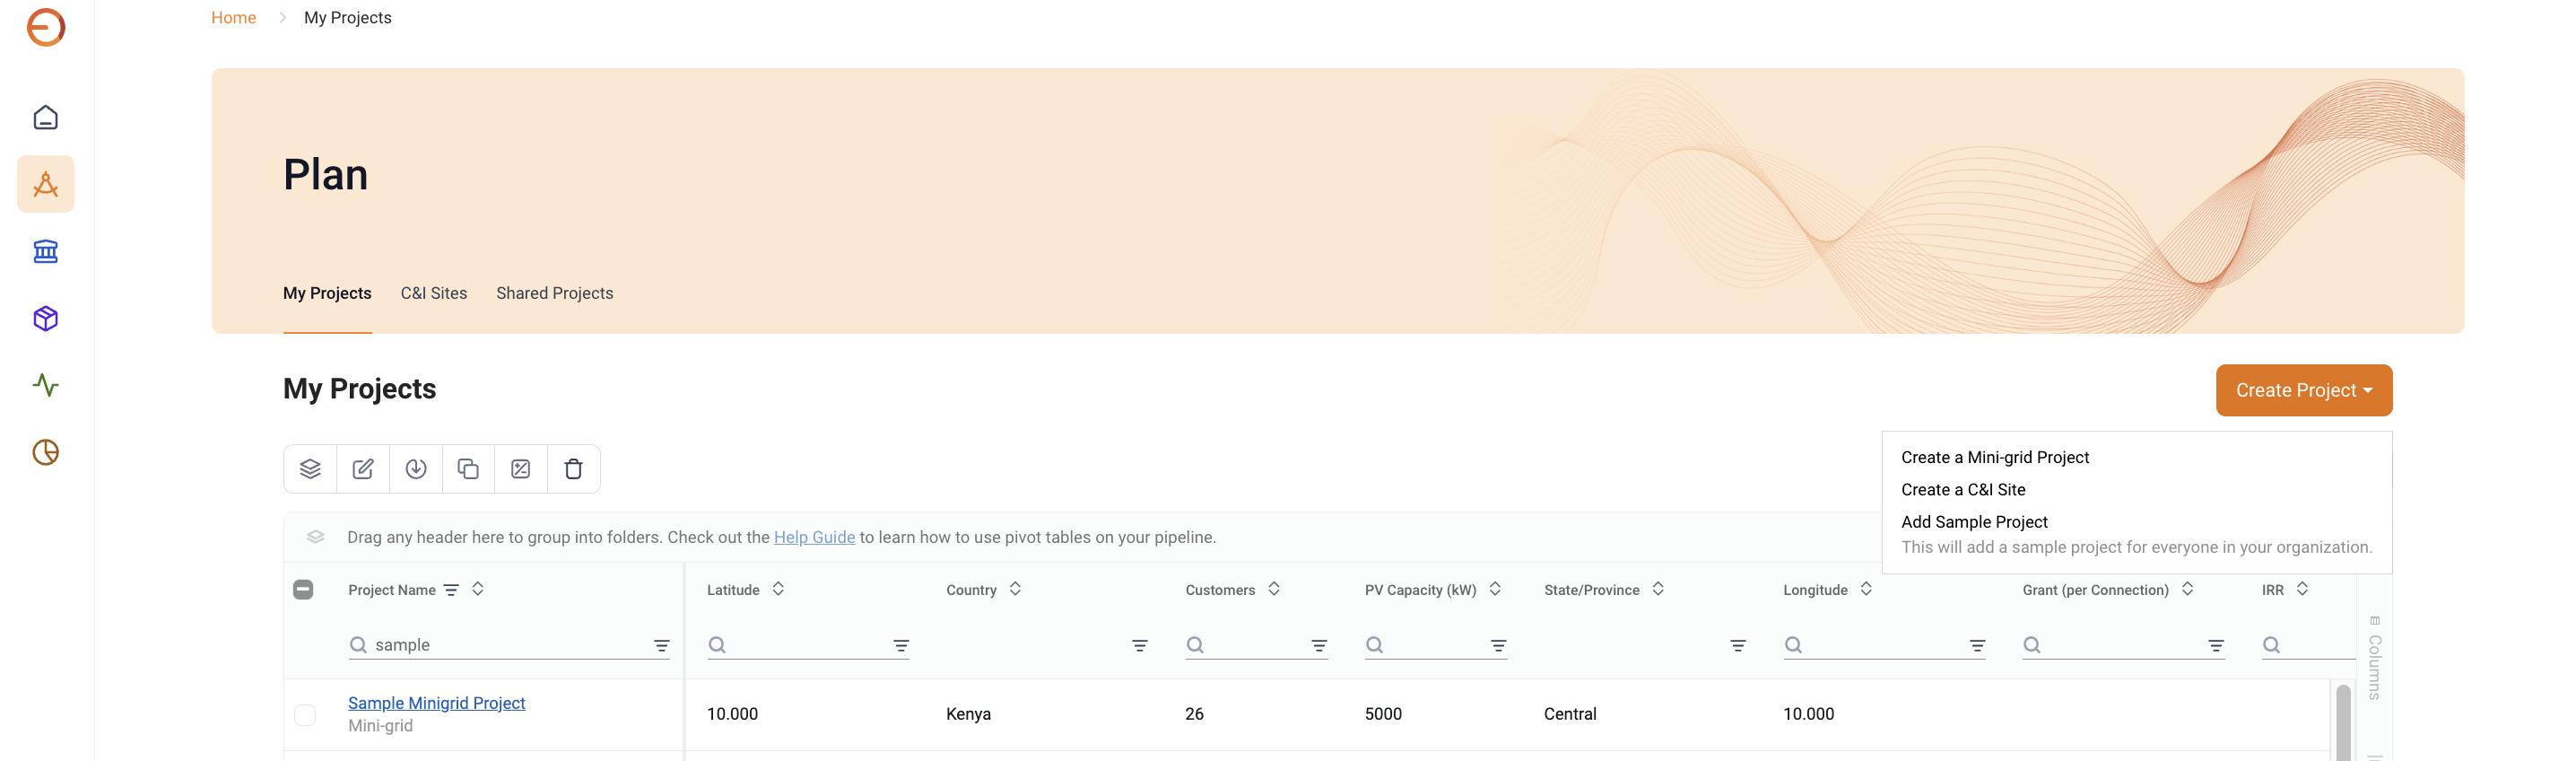Screen dimensions: 2576x761
Task: Click the duplicate copy toolbar icon
Action: [468, 469]
